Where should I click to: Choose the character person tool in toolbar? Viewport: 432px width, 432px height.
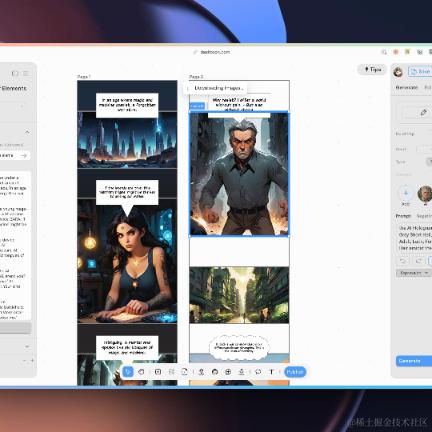201,372
